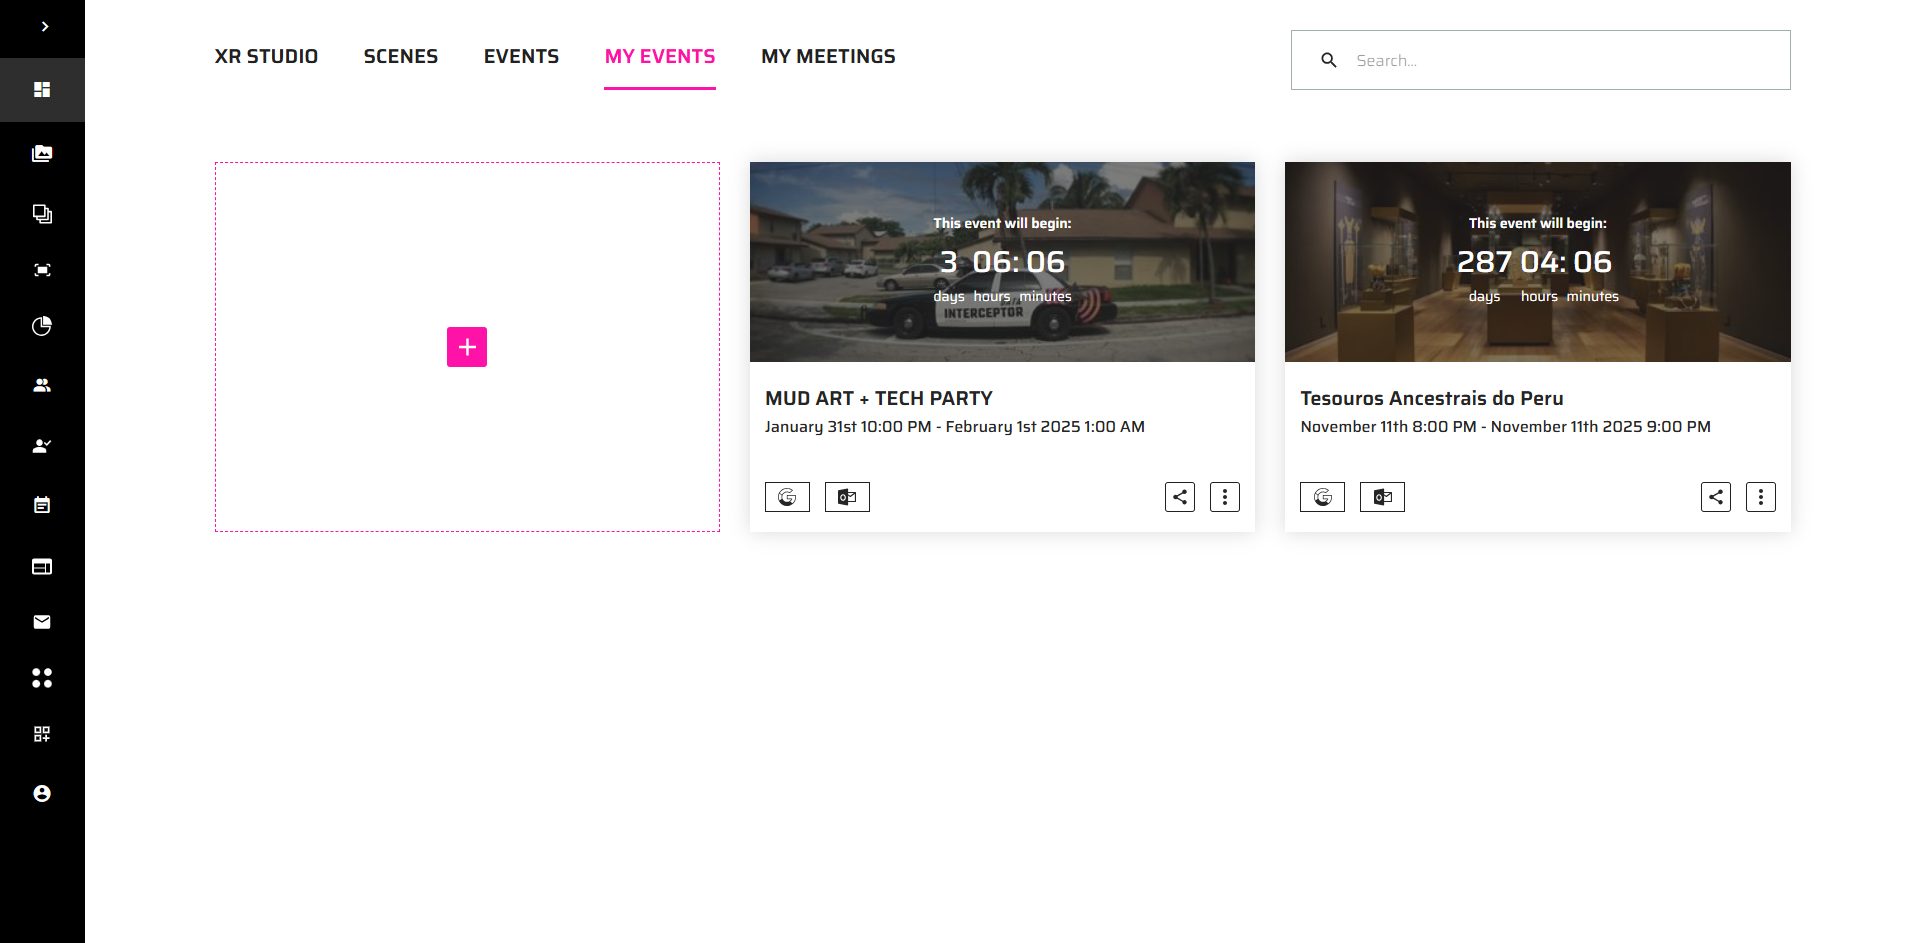
Task: Expand the sidebar with the chevron arrow
Action: [x=44, y=27]
